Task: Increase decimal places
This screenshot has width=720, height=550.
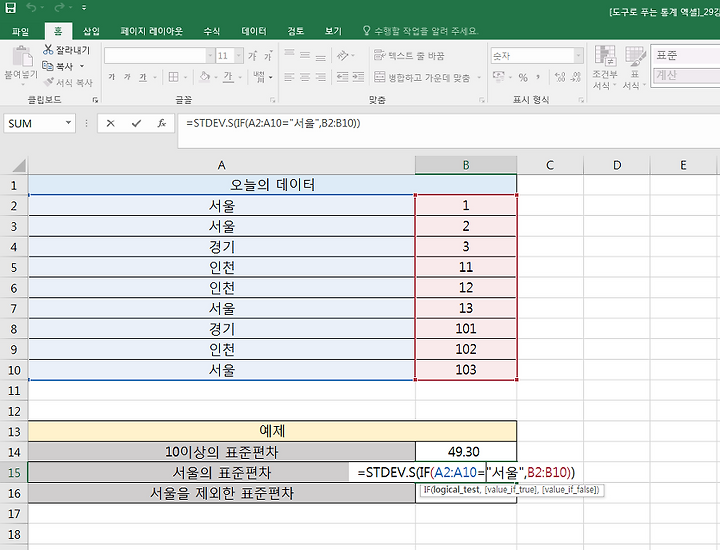Action: pos(560,77)
